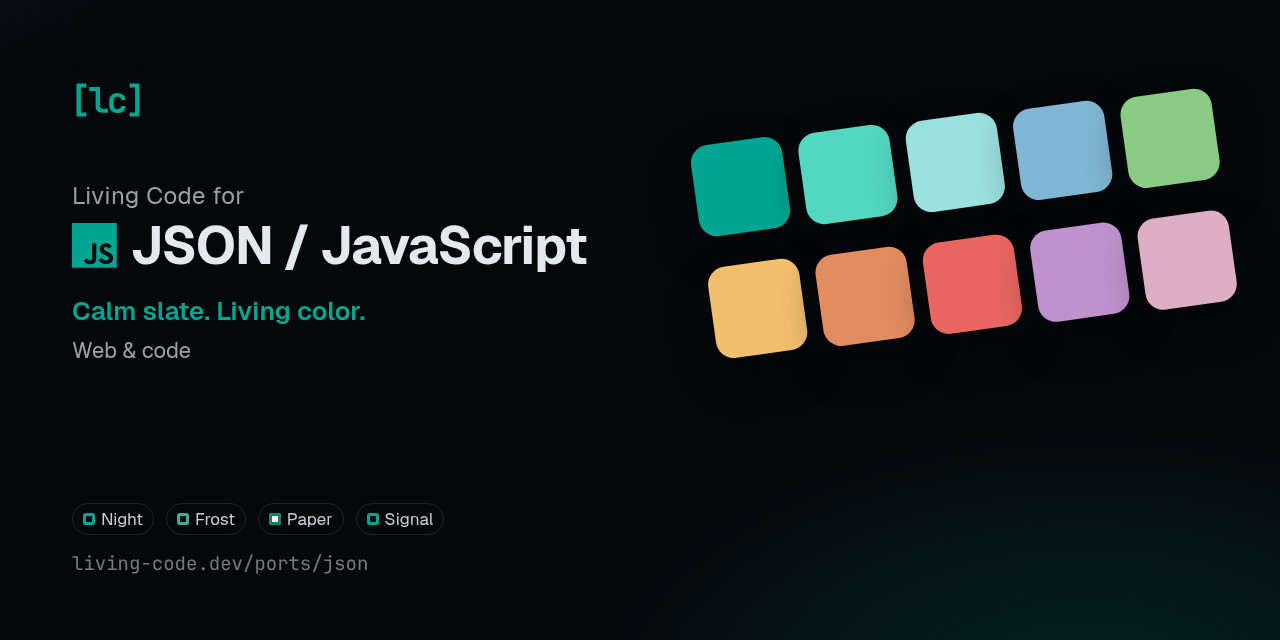
Task: Select the Night theme chip
Action: point(113,519)
